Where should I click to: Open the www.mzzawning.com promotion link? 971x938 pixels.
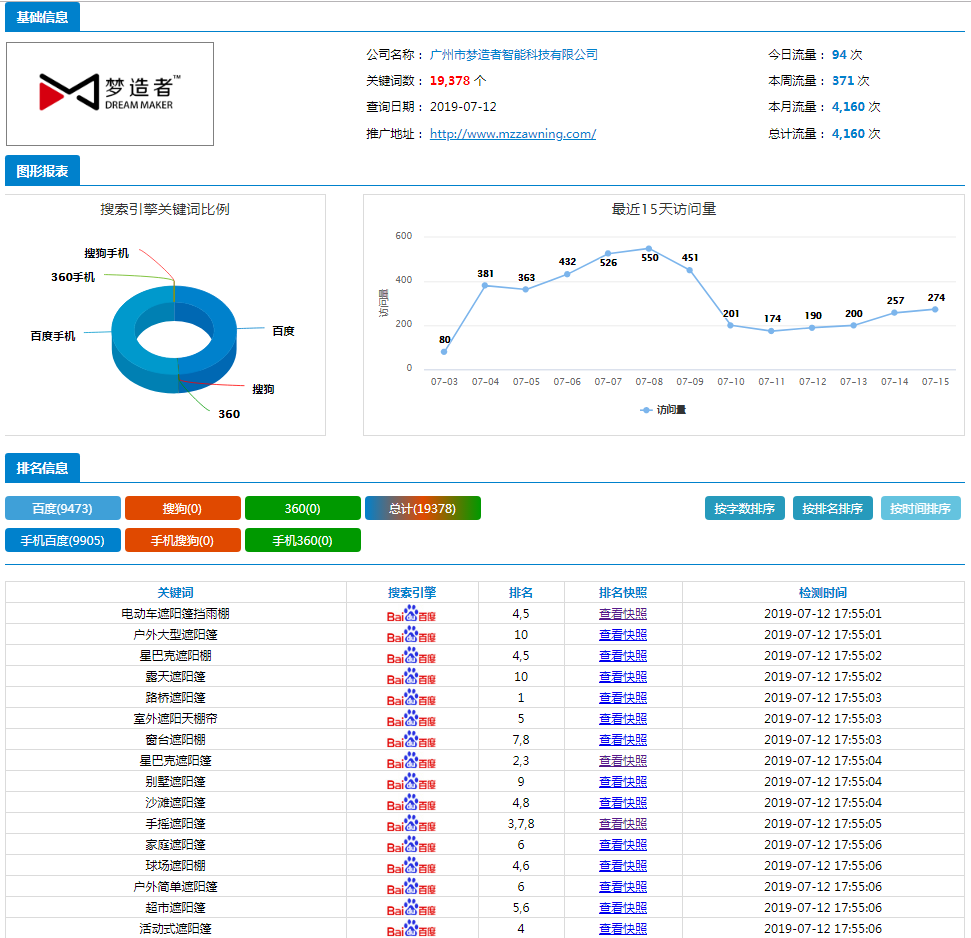point(512,133)
